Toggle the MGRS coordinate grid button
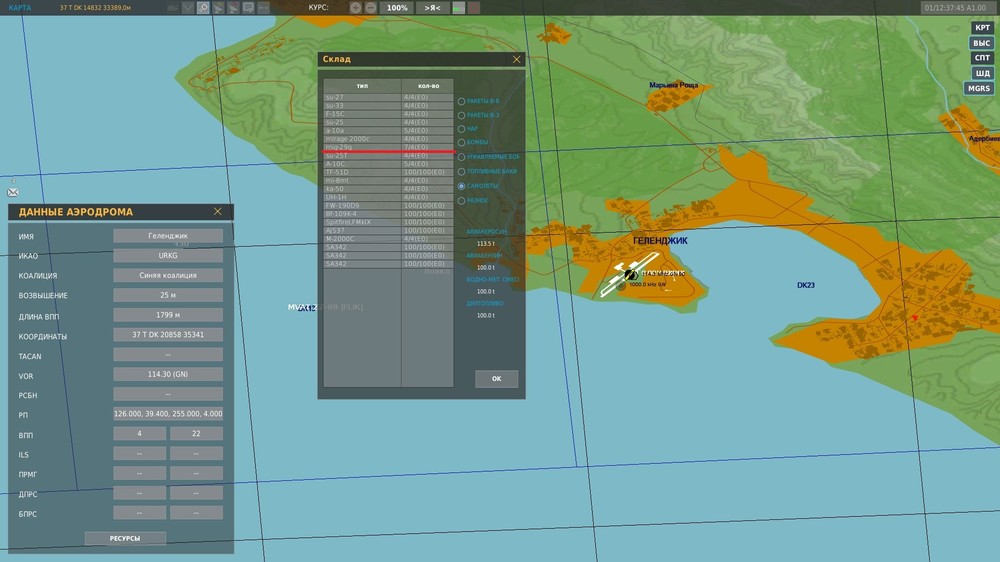 pyautogui.click(x=978, y=88)
